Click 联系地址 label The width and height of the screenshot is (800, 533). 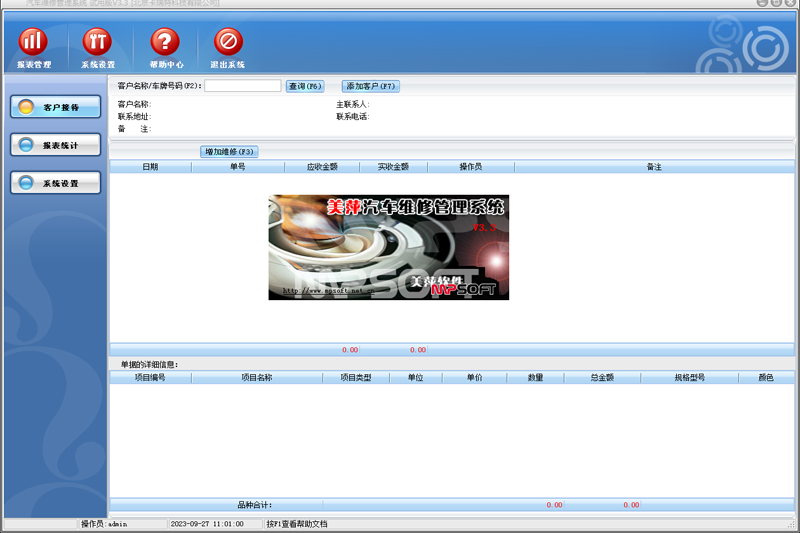(134, 116)
